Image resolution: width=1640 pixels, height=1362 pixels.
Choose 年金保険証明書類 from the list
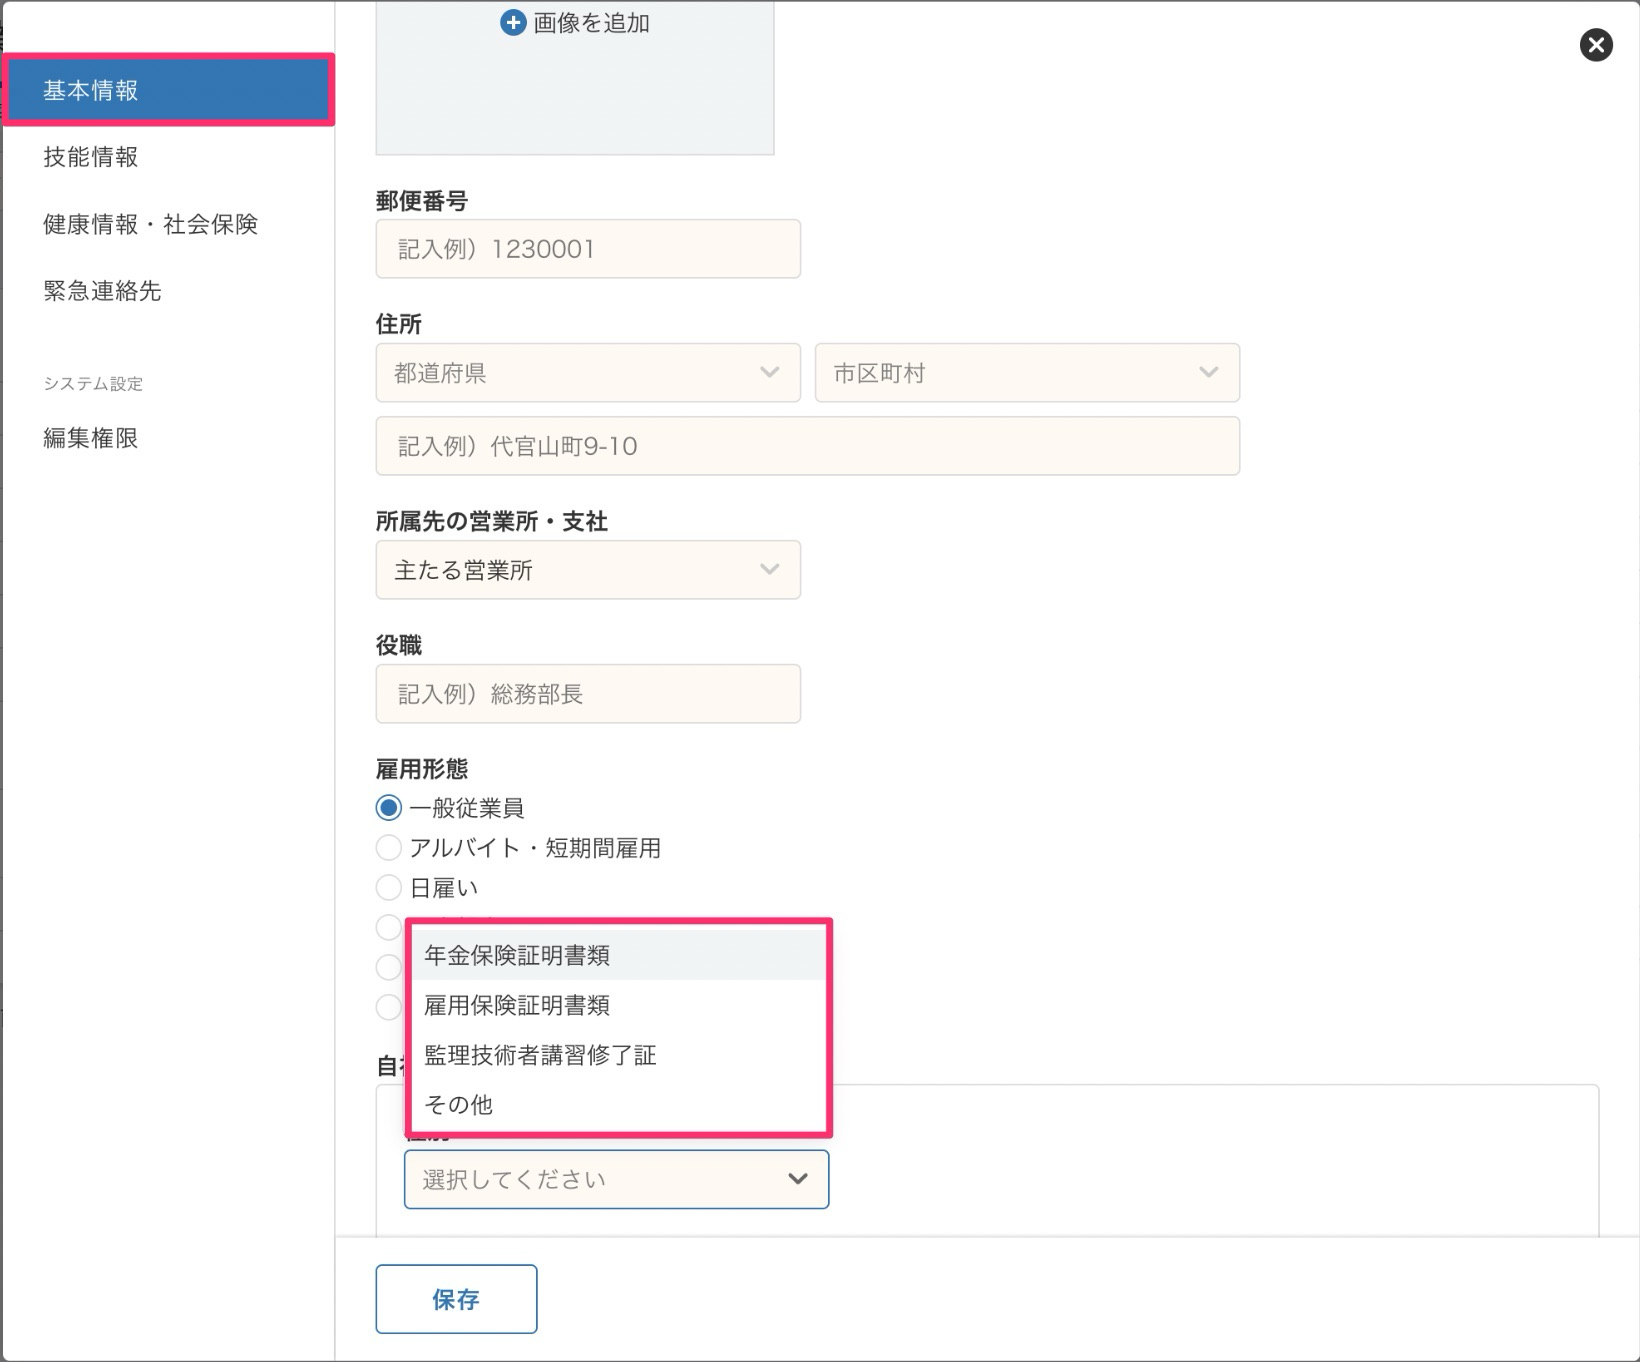click(x=517, y=955)
